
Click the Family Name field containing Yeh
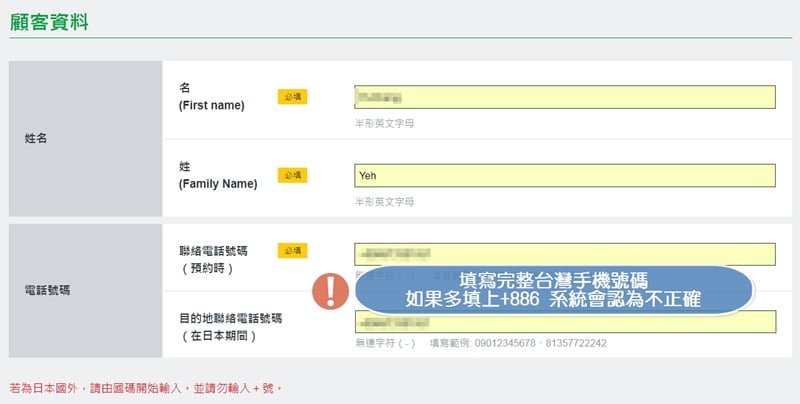pyautogui.click(x=565, y=175)
